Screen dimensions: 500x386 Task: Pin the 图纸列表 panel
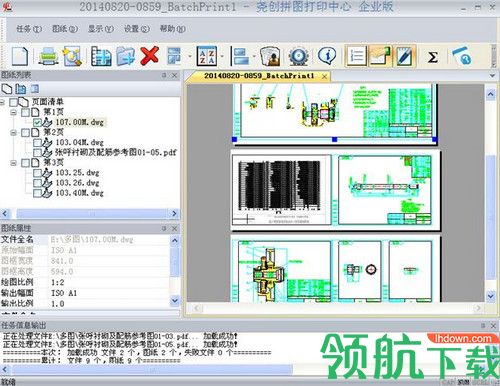pos(164,75)
